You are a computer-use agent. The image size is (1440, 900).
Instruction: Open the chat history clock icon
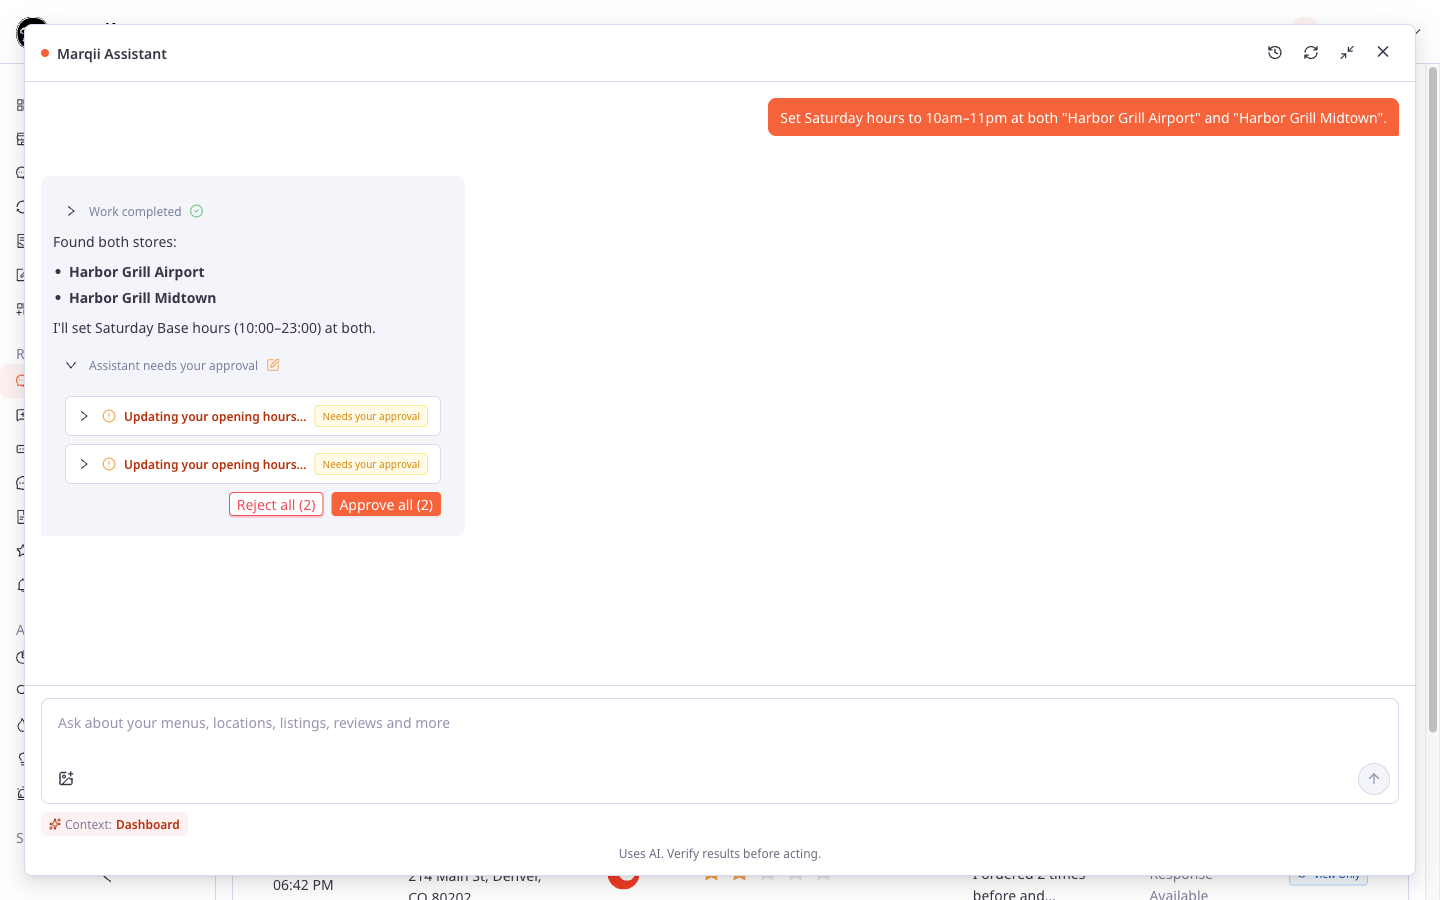click(x=1275, y=52)
